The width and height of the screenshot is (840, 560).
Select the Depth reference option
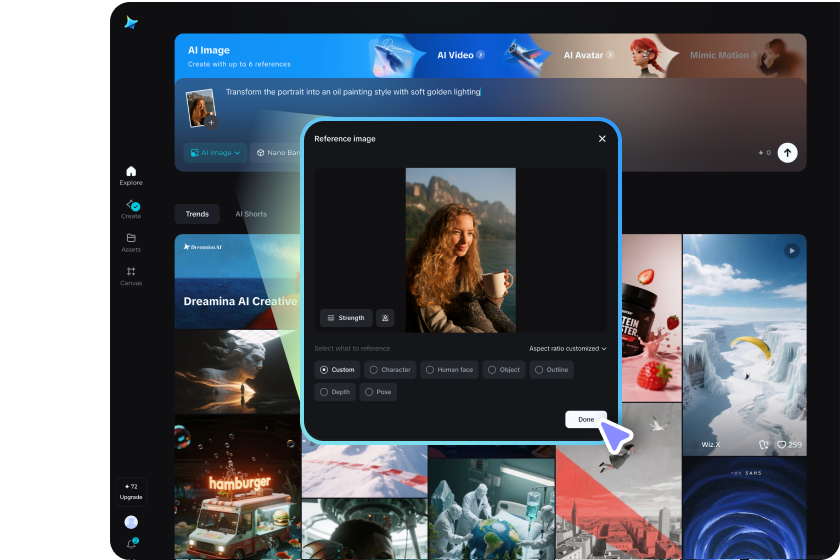[335, 392]
